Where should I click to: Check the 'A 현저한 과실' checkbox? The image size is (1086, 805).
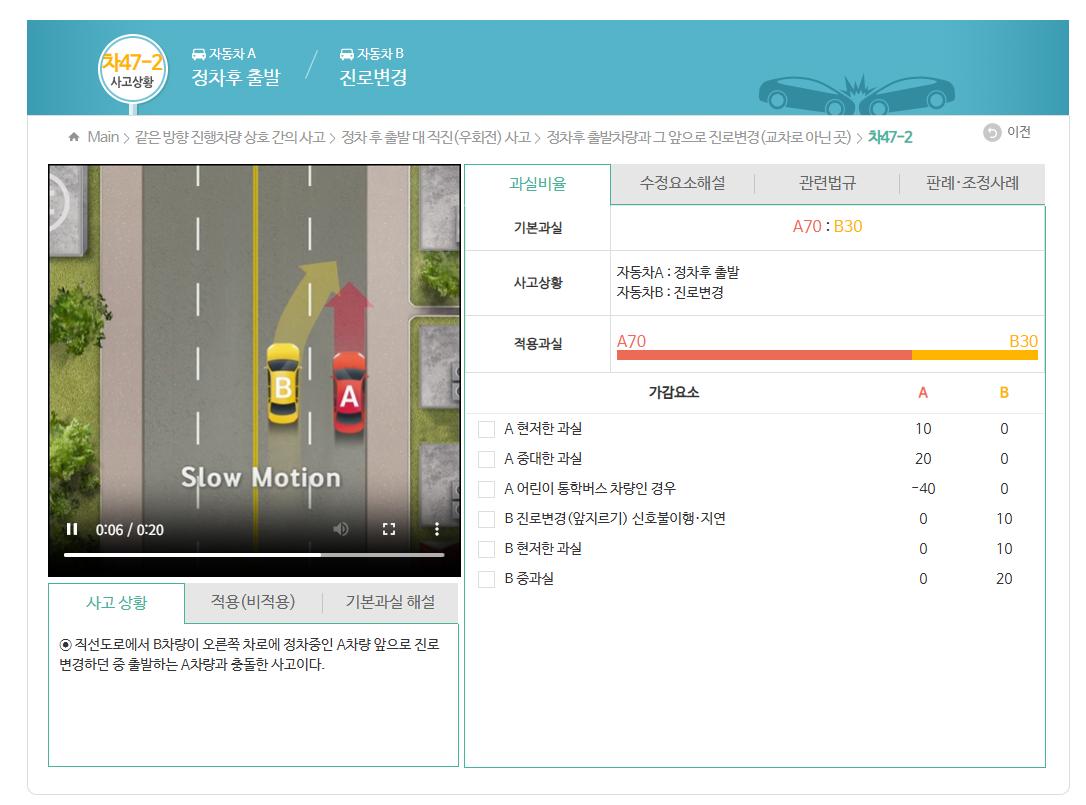[x=487, y=429]
